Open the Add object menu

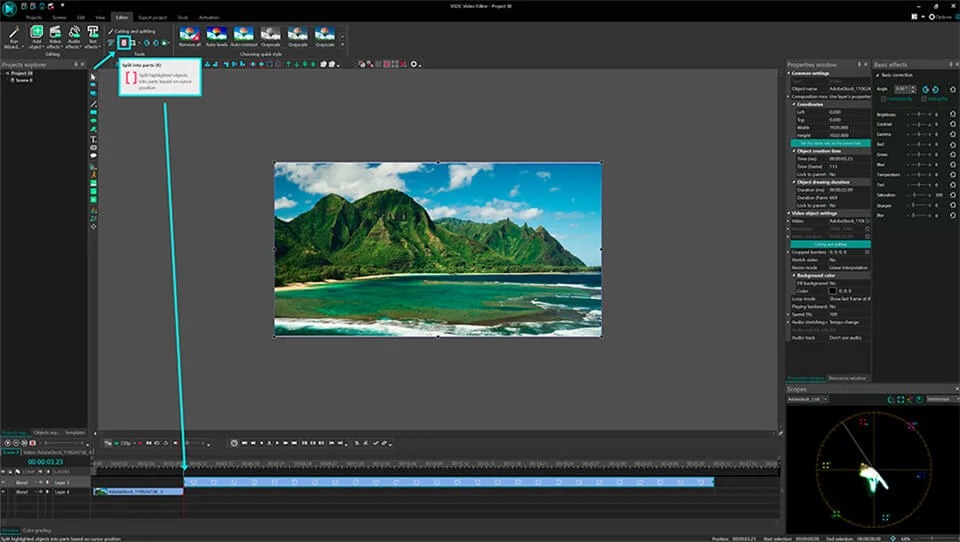(x=36, y=37)
